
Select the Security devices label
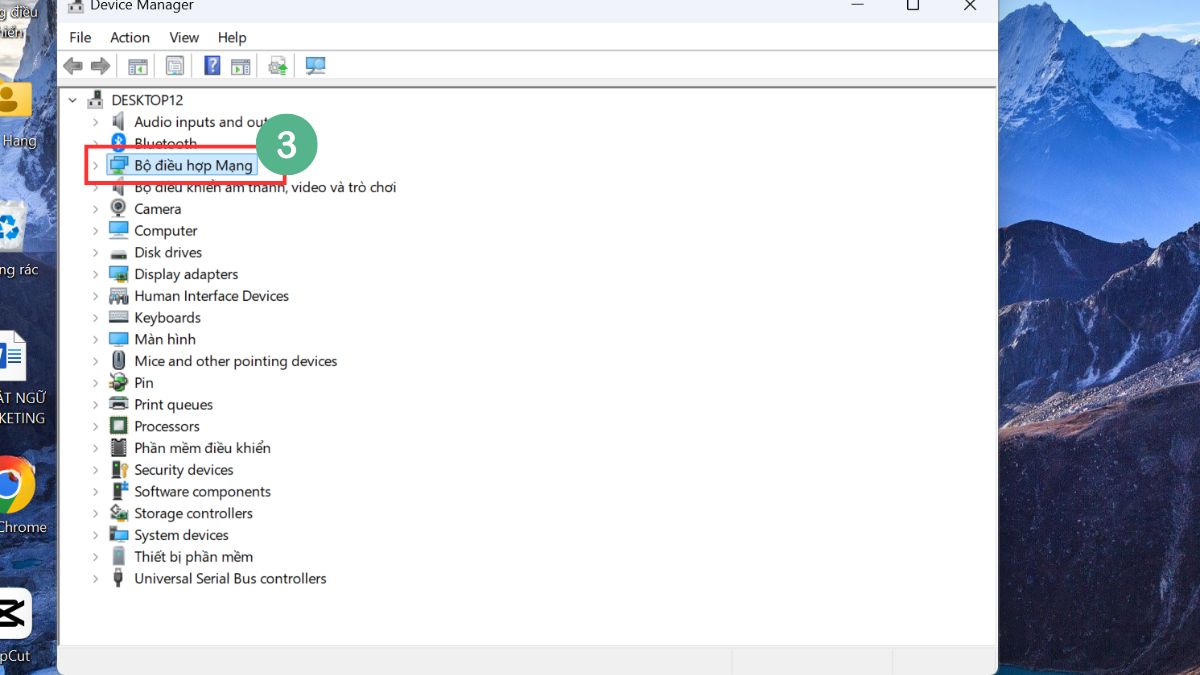click(184, 470)
